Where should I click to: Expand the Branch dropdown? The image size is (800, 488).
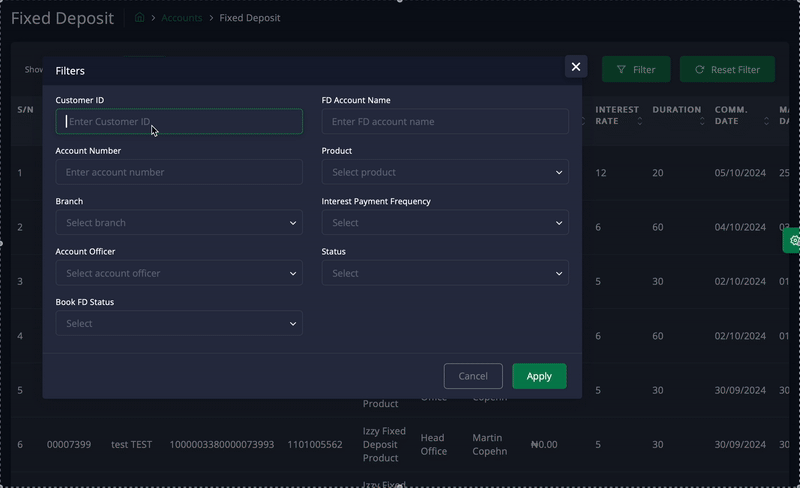pos(179,223)
